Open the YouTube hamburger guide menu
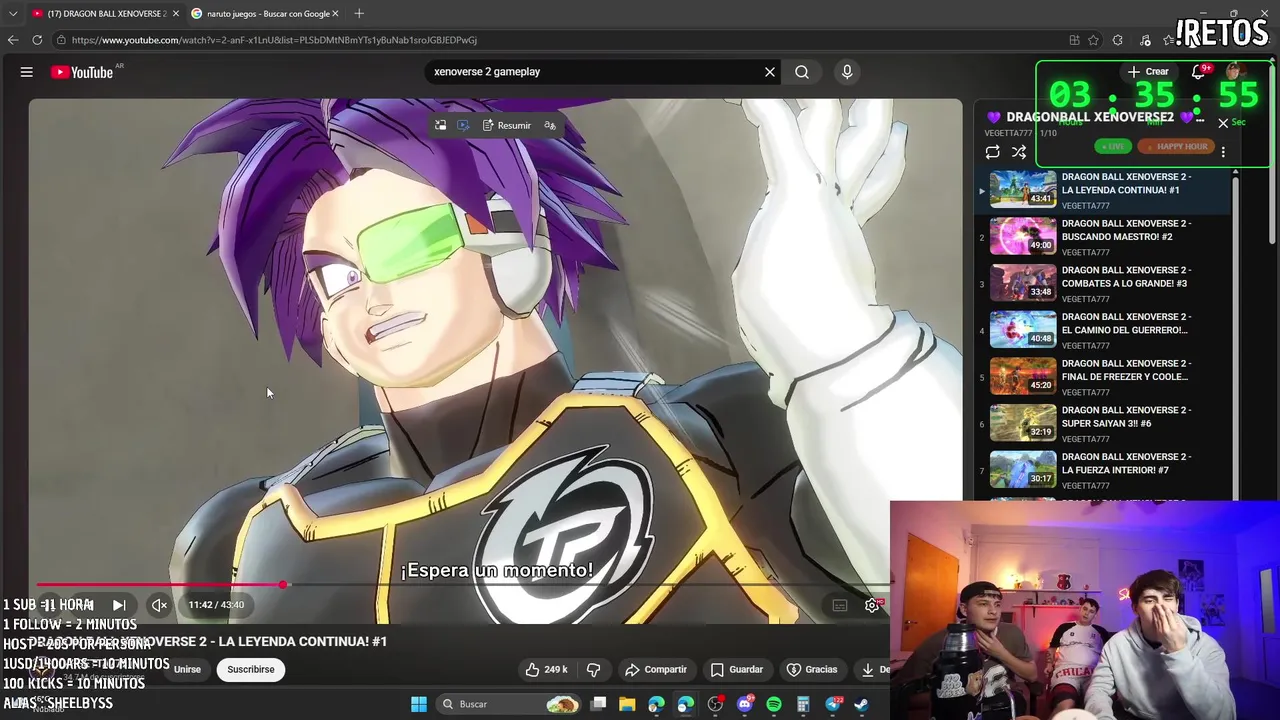Viewport: 1280px width, 720px height. coord(27,72)
